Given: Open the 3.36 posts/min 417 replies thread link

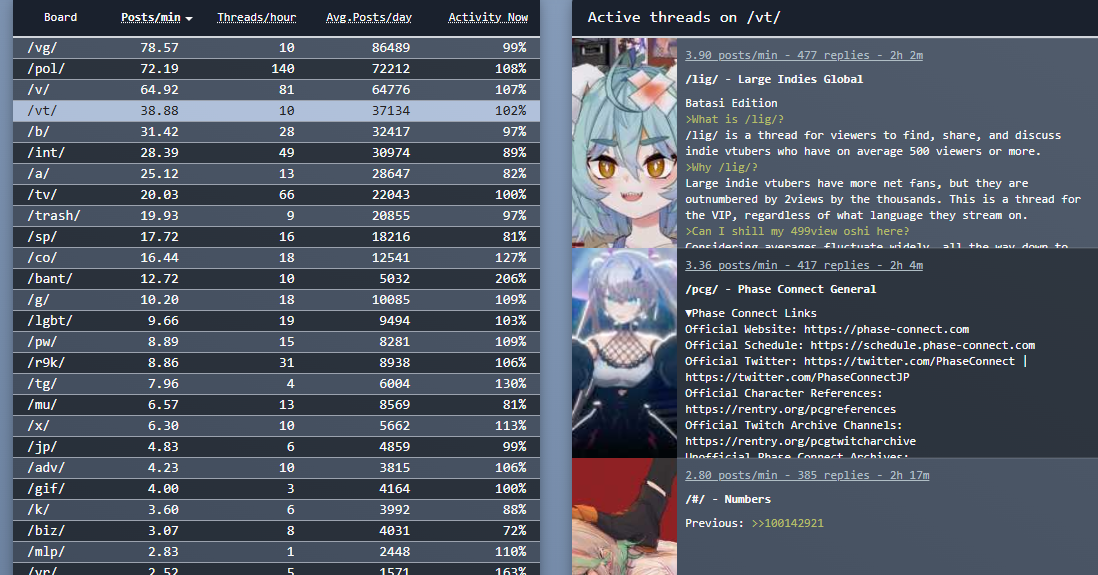Looking at the screenshot, I should pyautogui.click(x=804, y=265).
